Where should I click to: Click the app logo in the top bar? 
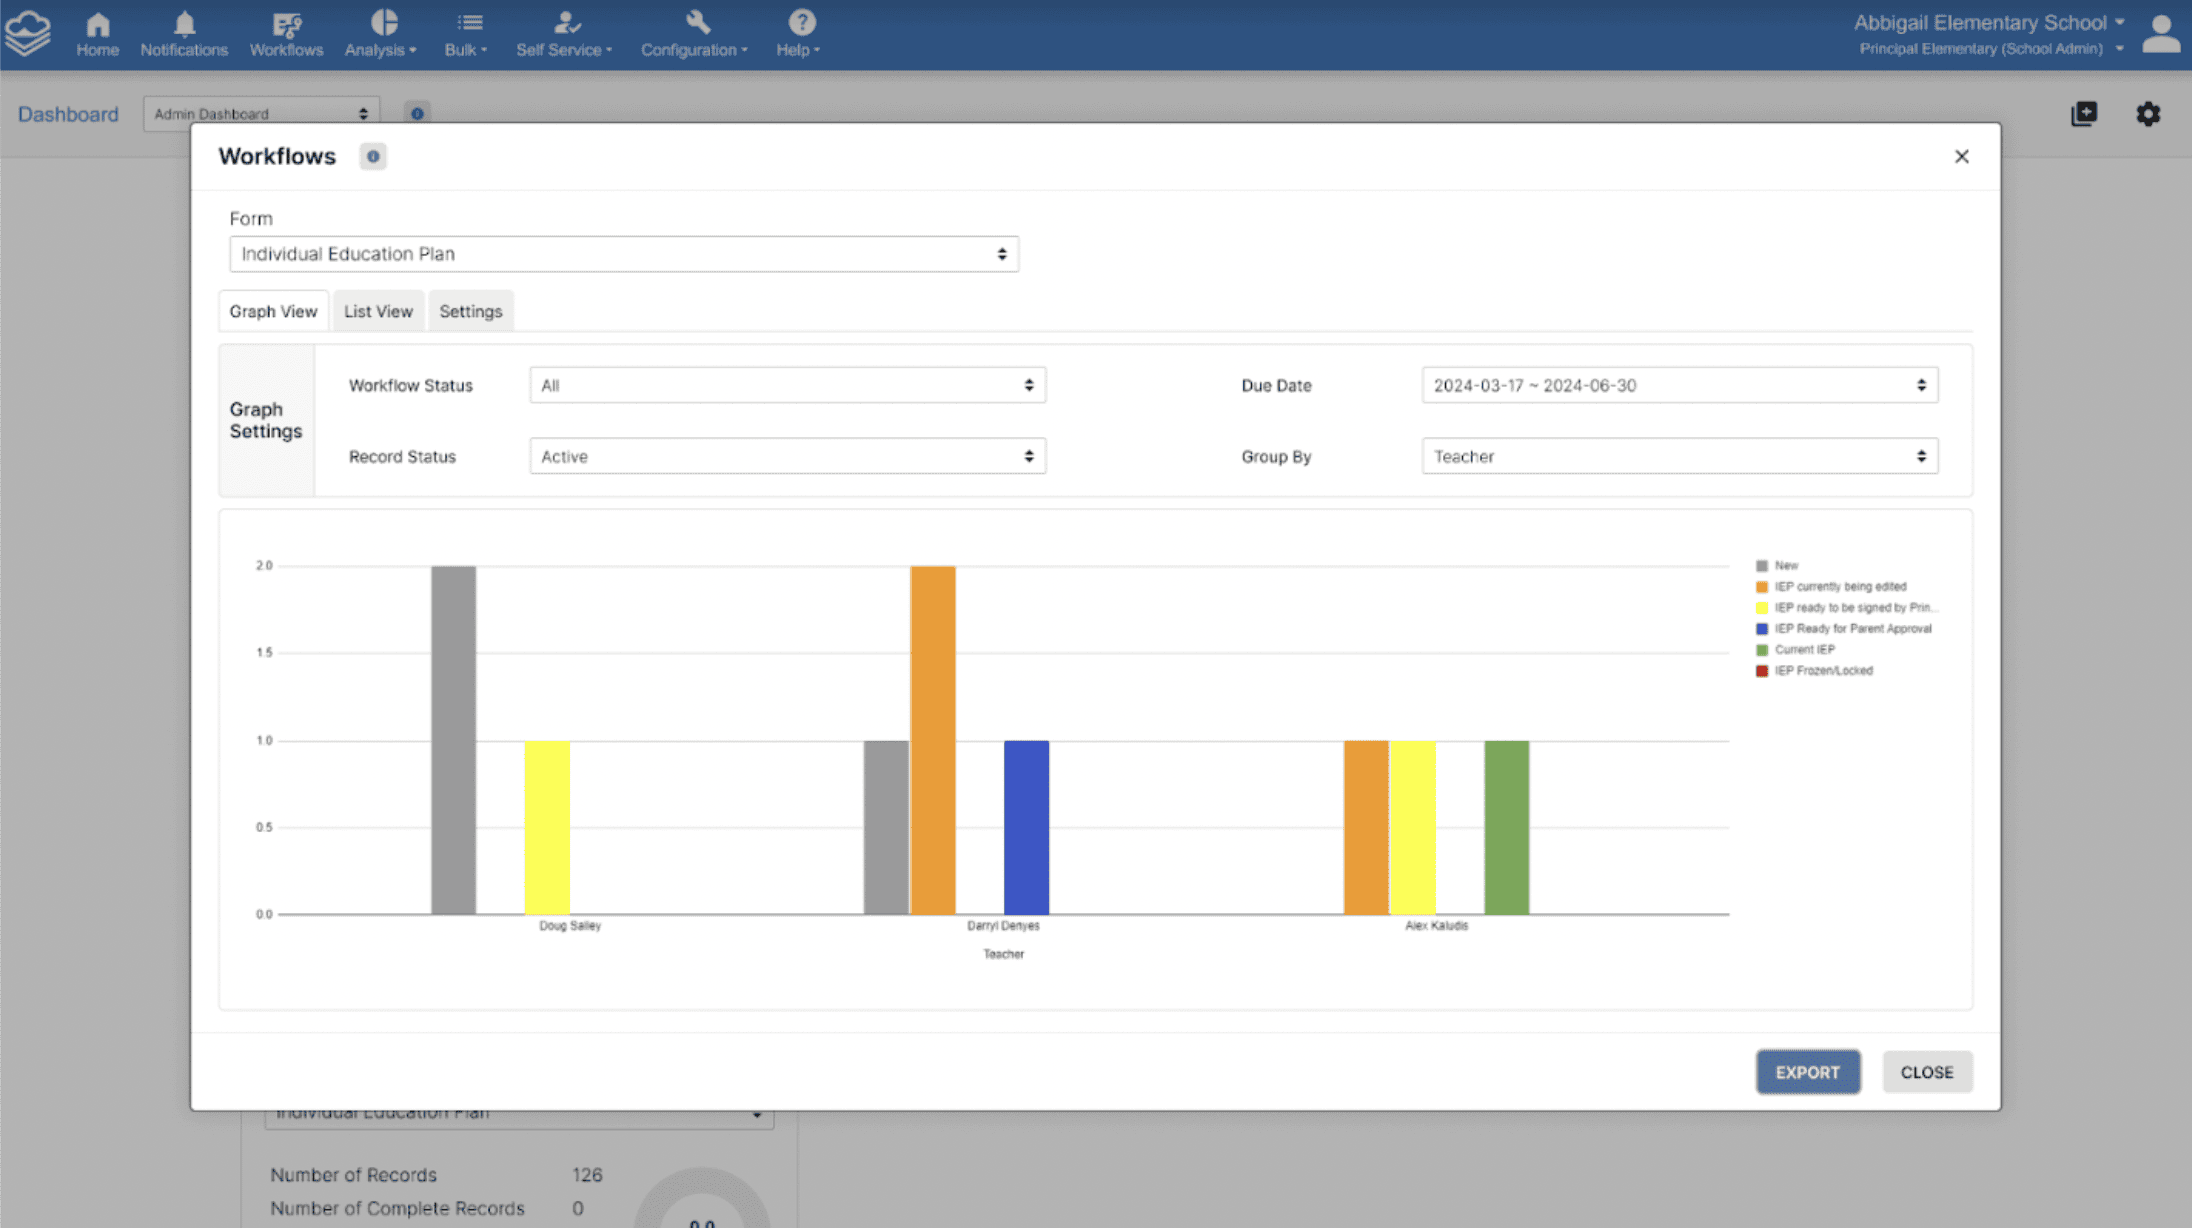pos(27,33)
